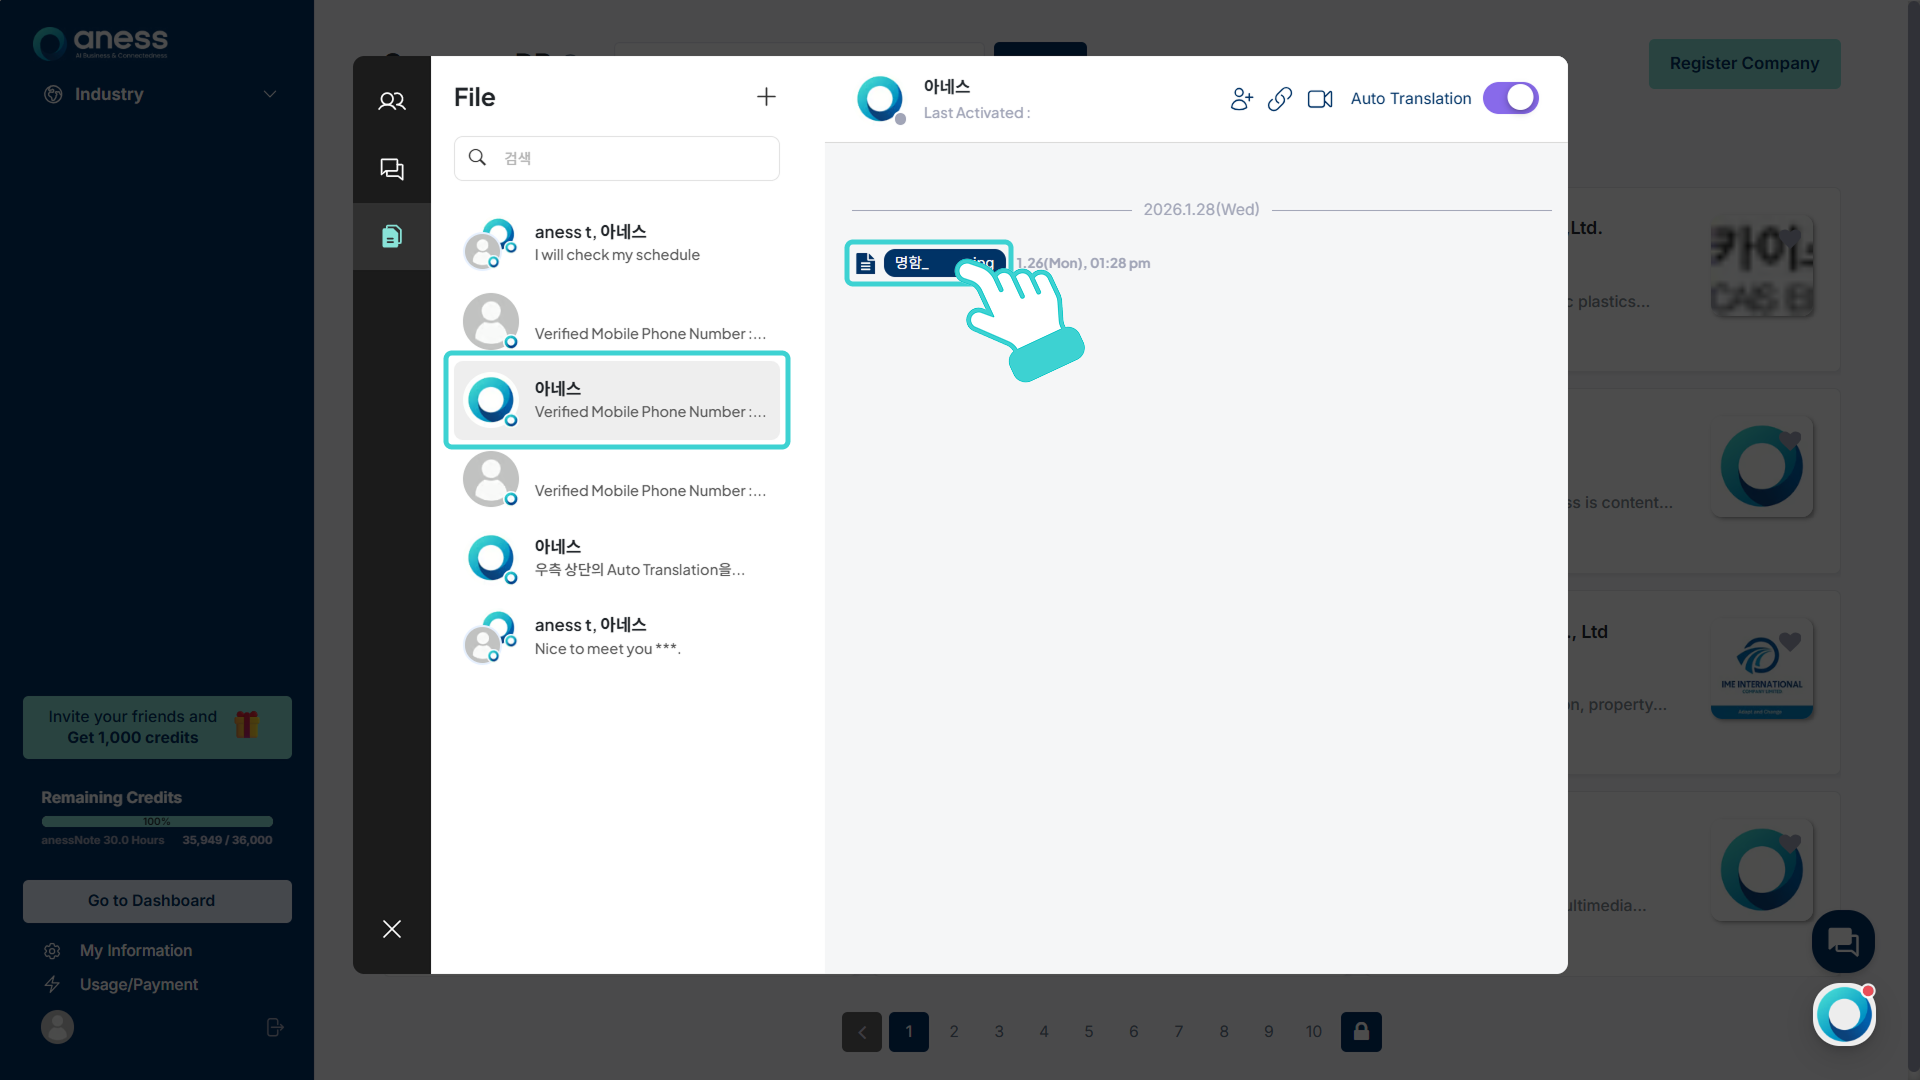Open the floating chat bubble button

1843,941
